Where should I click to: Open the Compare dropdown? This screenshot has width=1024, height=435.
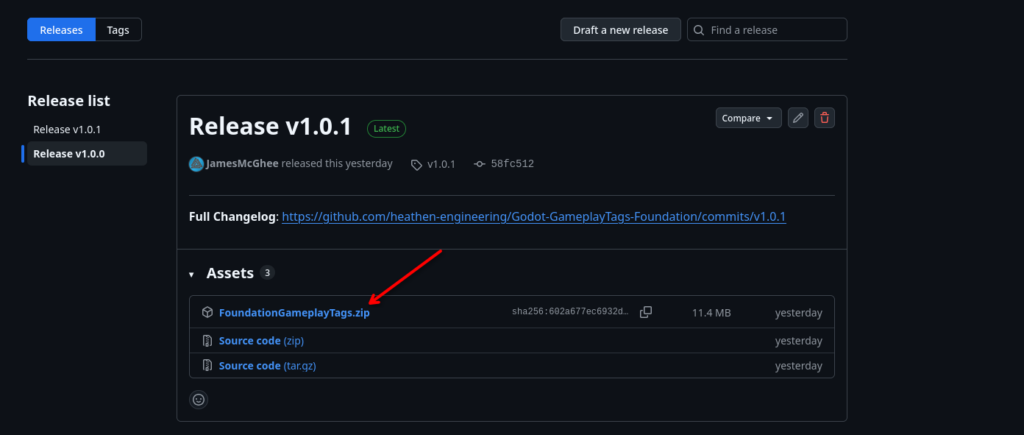tap(748, 118)
